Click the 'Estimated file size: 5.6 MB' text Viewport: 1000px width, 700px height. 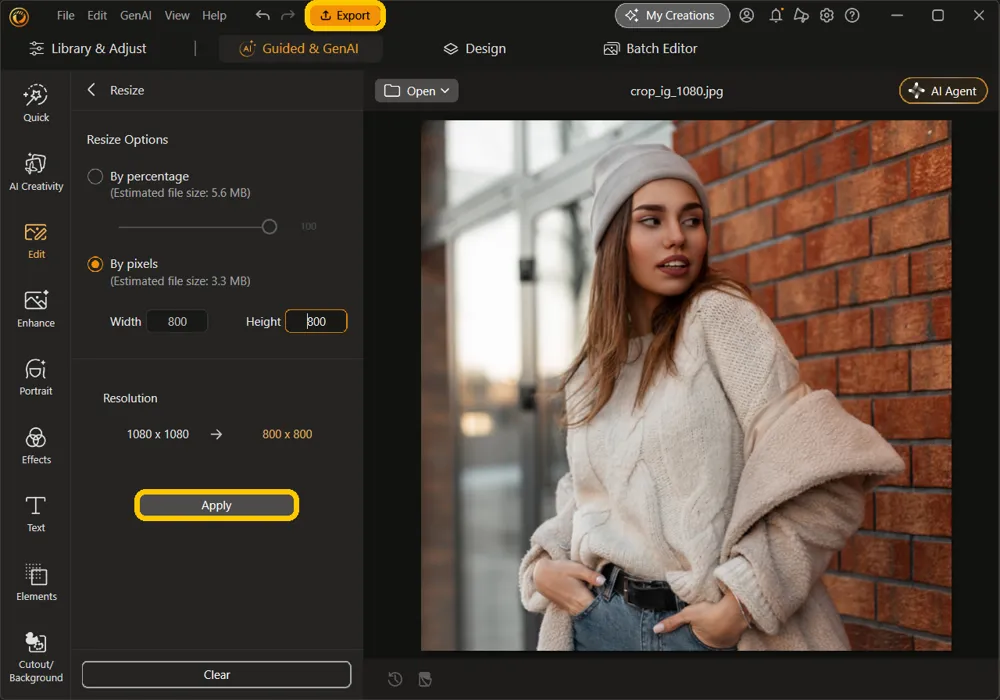pyautogui.click(x=180, y=193)
